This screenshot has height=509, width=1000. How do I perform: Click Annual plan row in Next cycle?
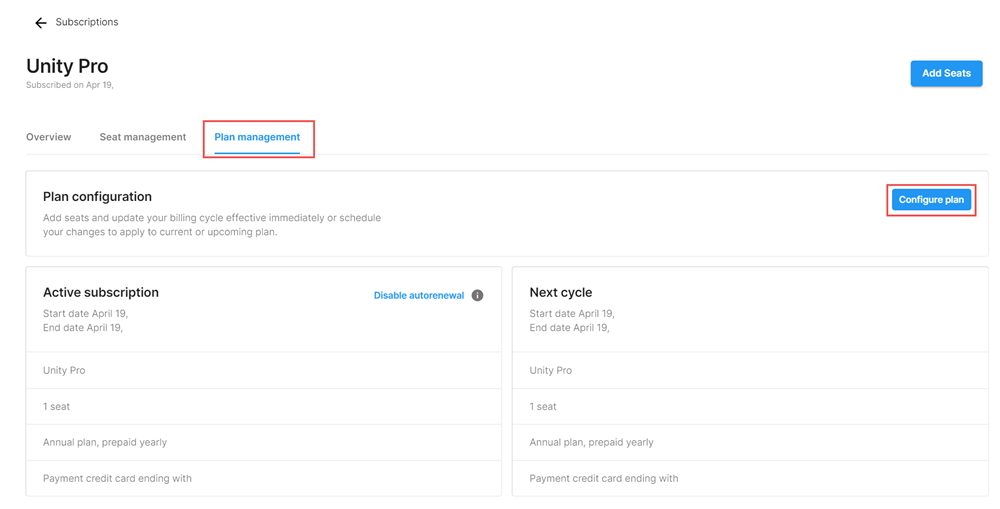(x=750, y=443)
